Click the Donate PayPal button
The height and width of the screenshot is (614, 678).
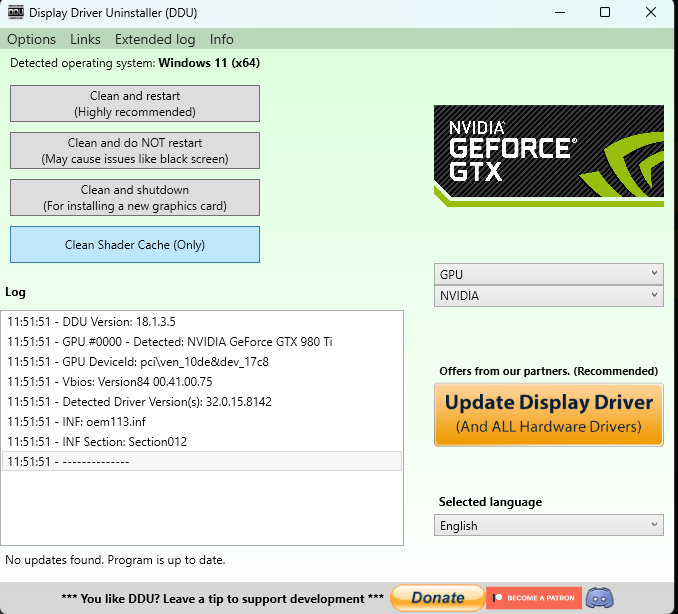[438, 598]
